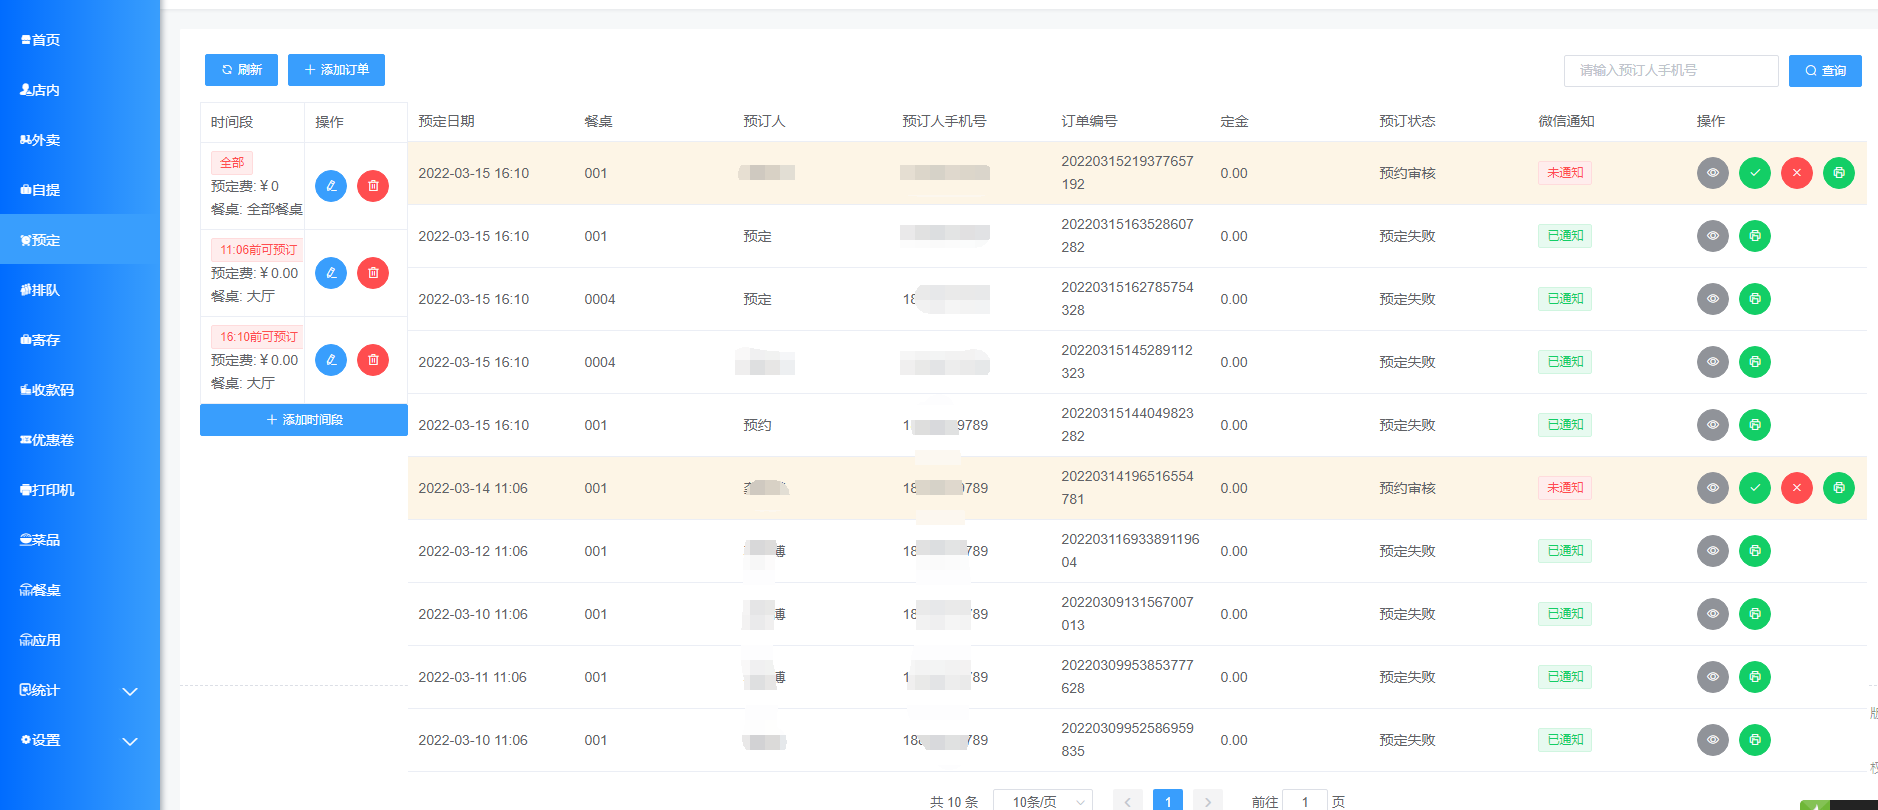
Task: Click the 刷新 refresh button
Action: coord(241,70)
